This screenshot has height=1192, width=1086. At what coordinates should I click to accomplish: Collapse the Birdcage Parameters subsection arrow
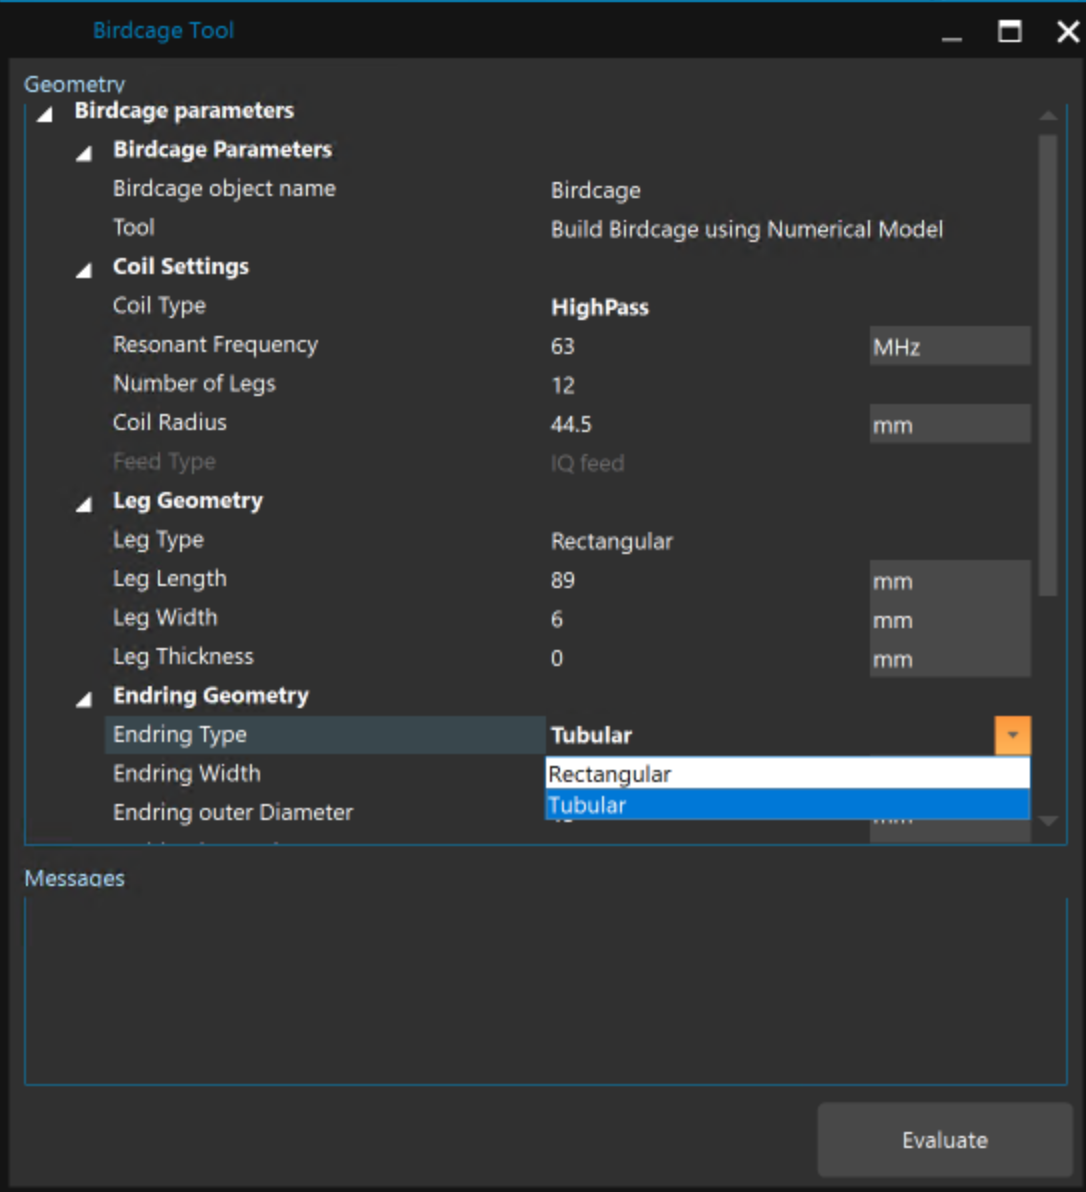pos(84,153)
